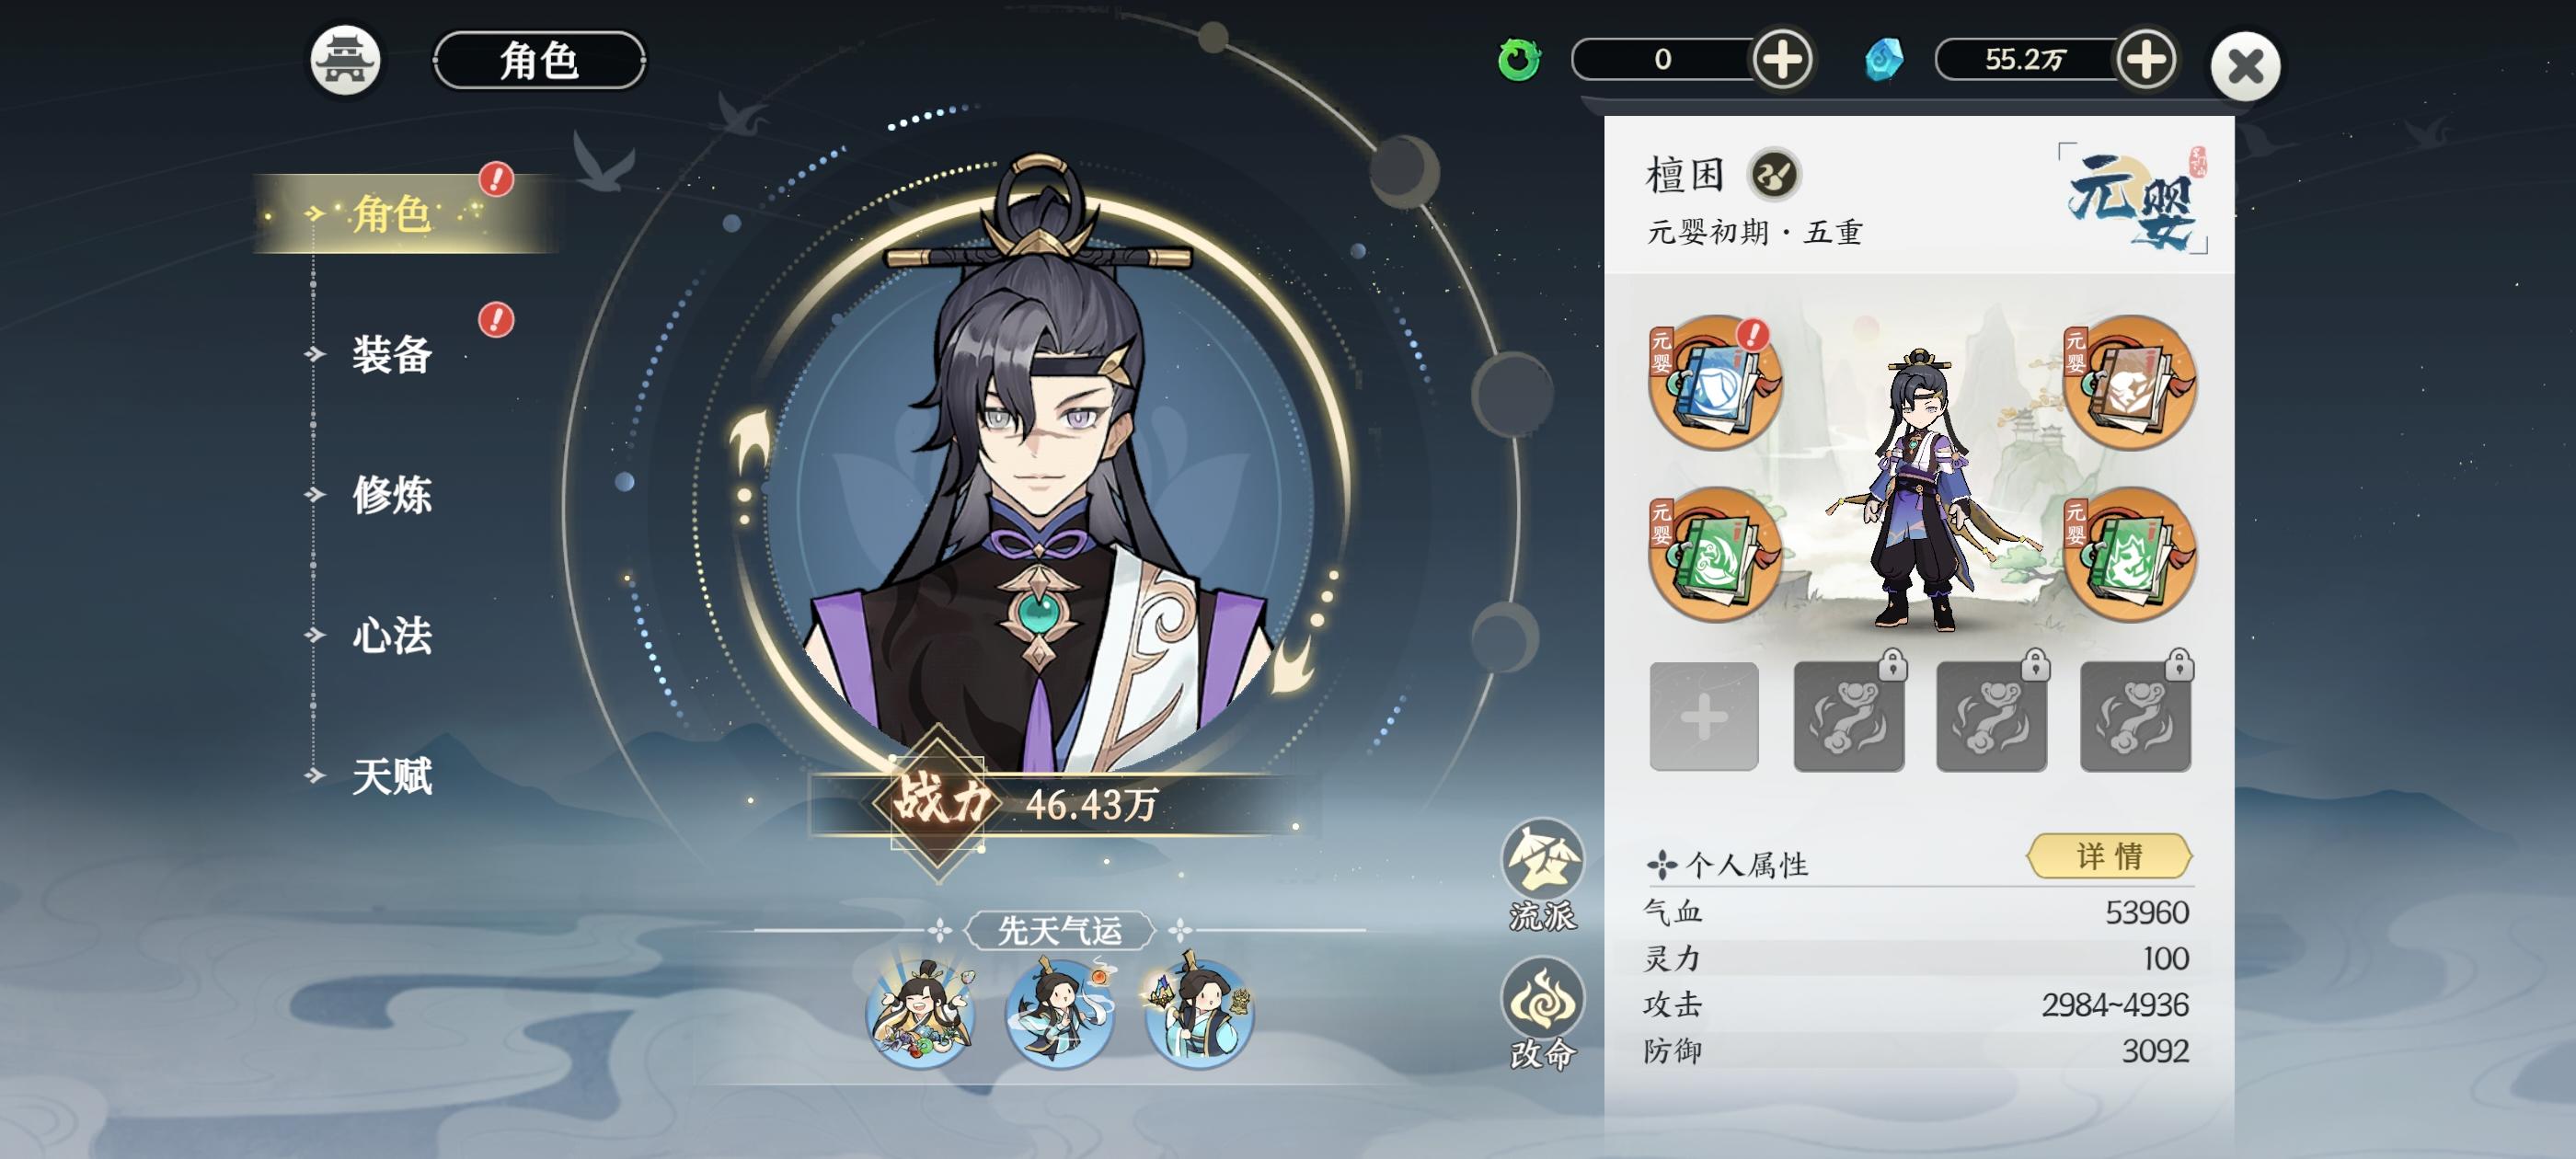Select the third 先天气运 fortune portrait
This screenshot has width=2576, height=1159.
click(1199, 1013)
